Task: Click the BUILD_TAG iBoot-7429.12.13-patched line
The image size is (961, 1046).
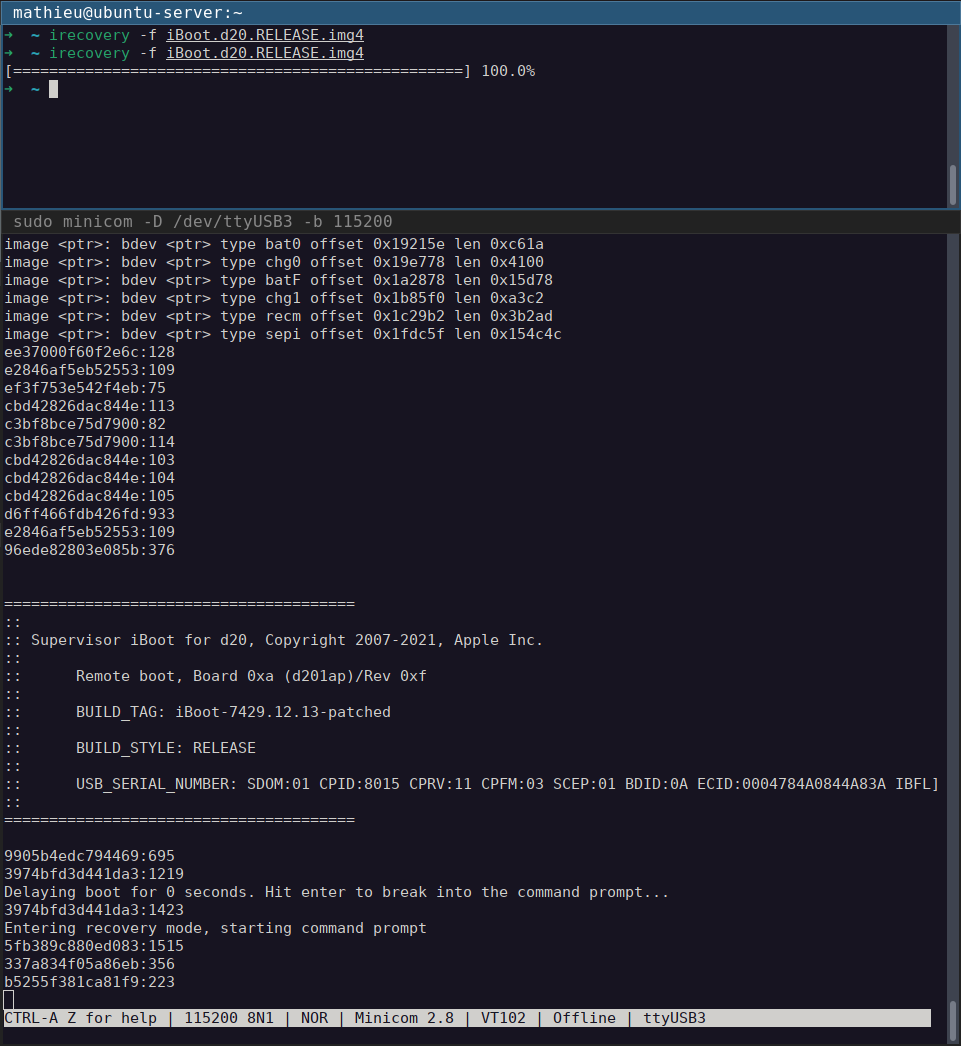Action: pos(233,712)
